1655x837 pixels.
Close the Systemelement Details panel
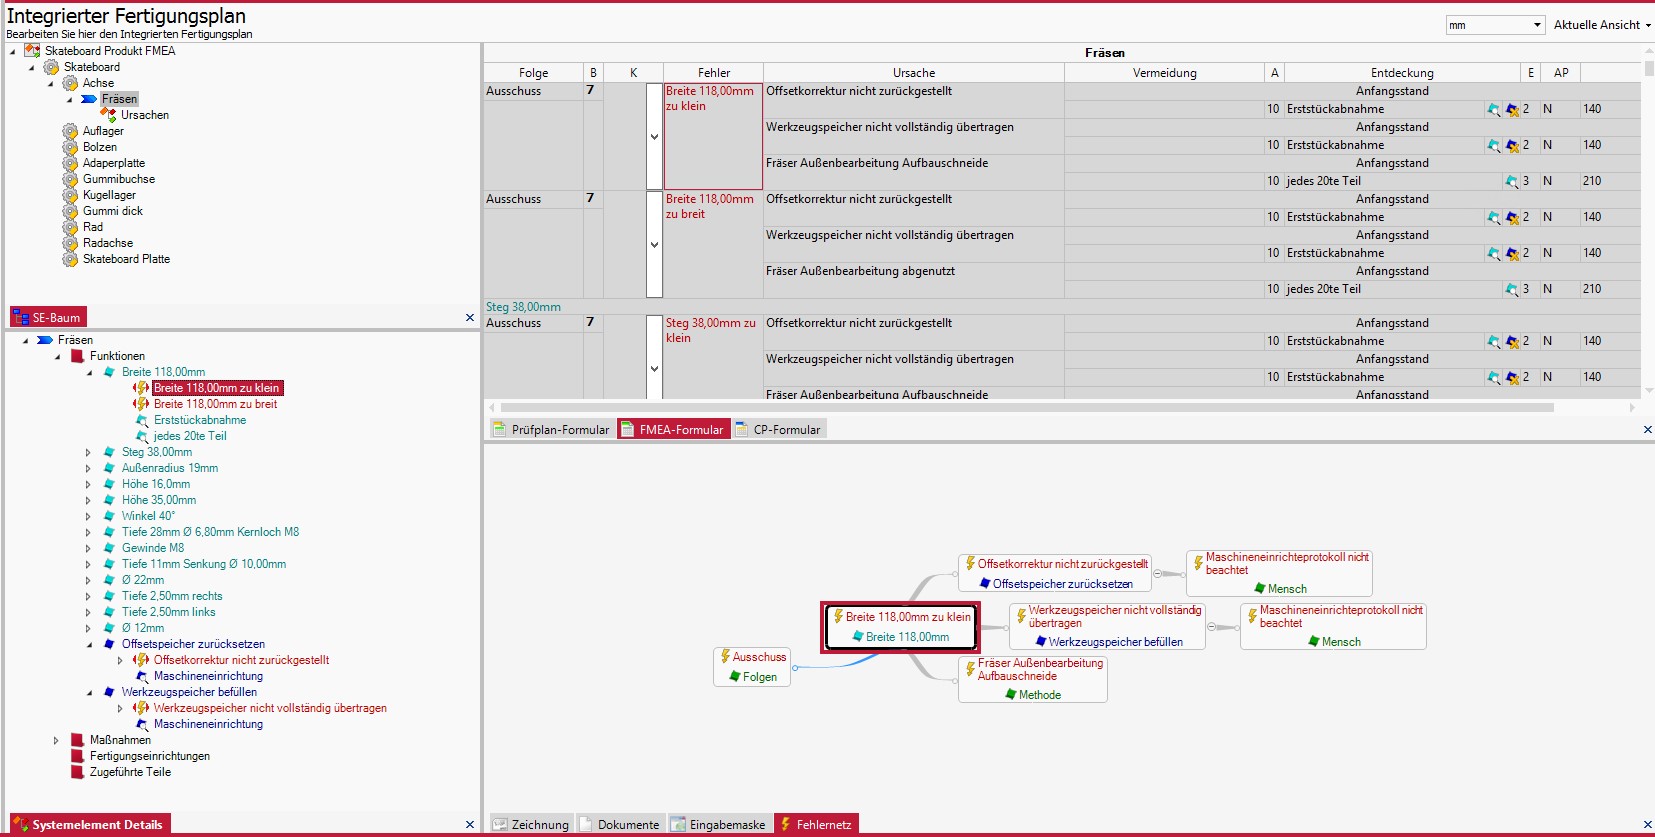coord(470,825)
